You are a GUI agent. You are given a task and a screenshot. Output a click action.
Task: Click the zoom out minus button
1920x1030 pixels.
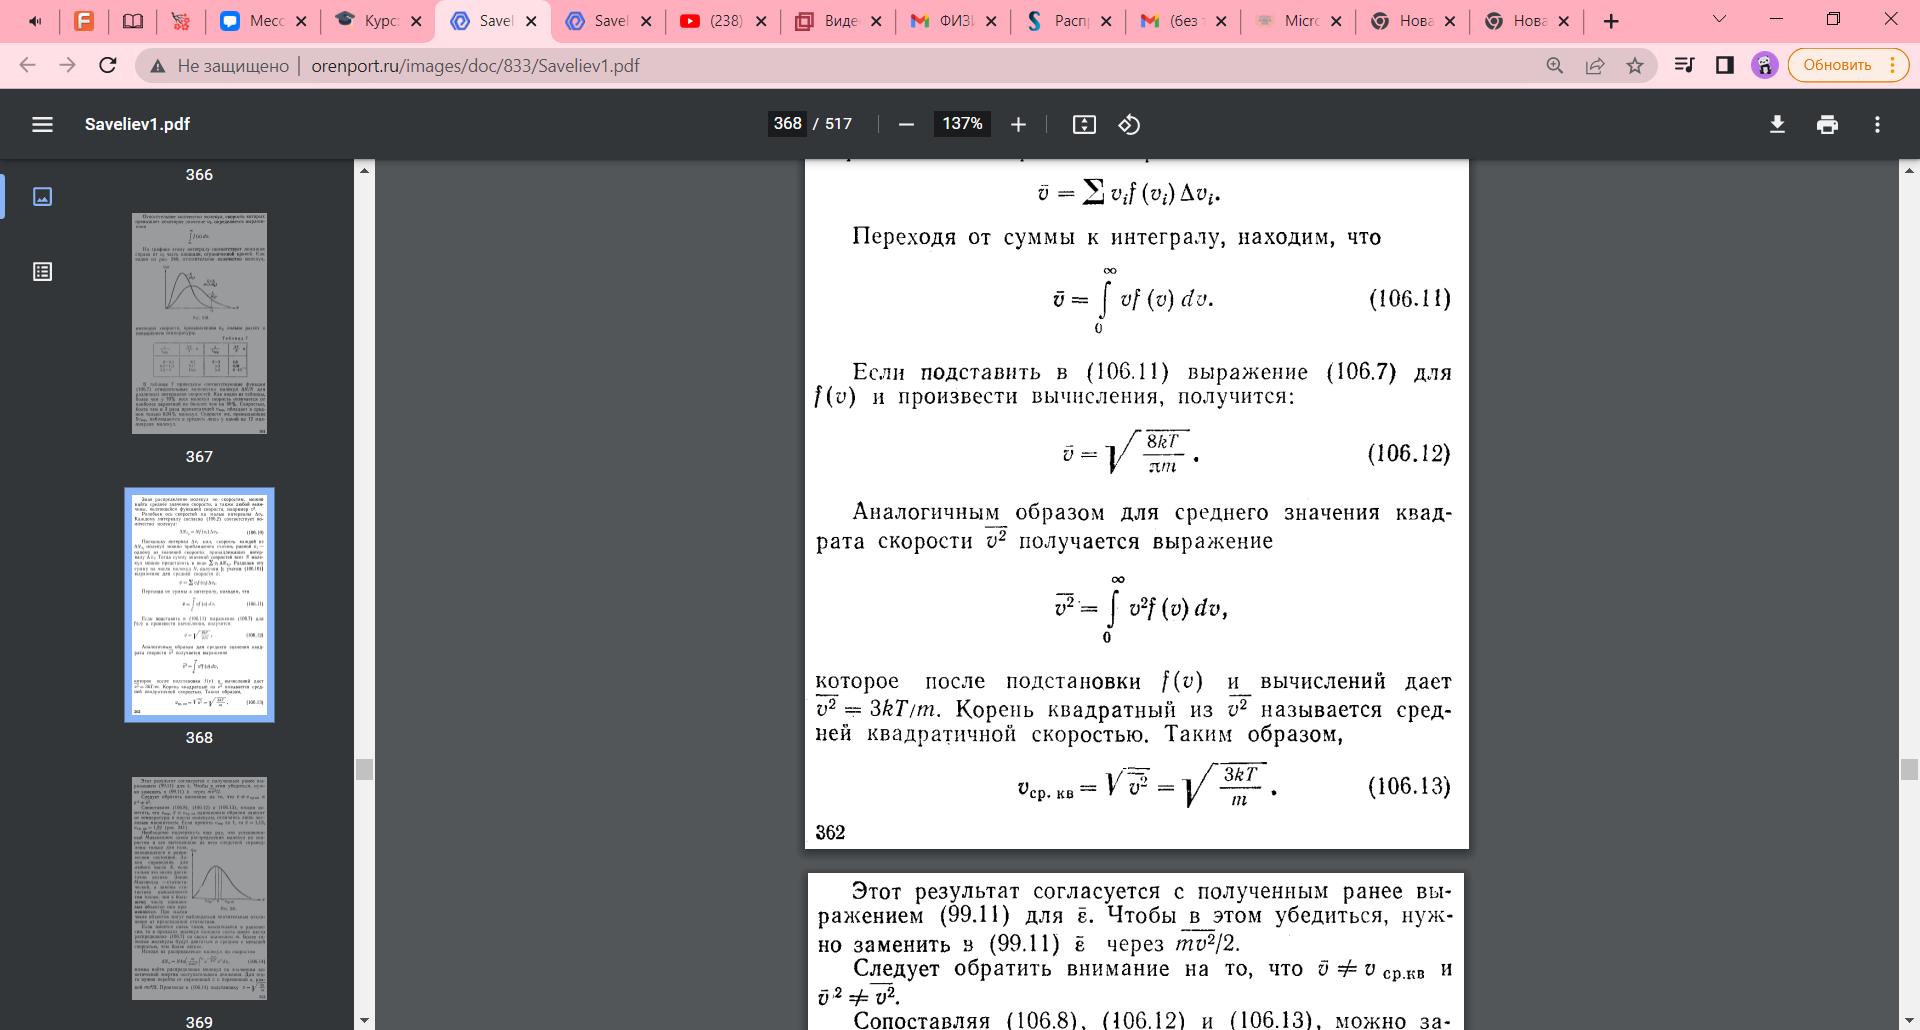(906, 124)
